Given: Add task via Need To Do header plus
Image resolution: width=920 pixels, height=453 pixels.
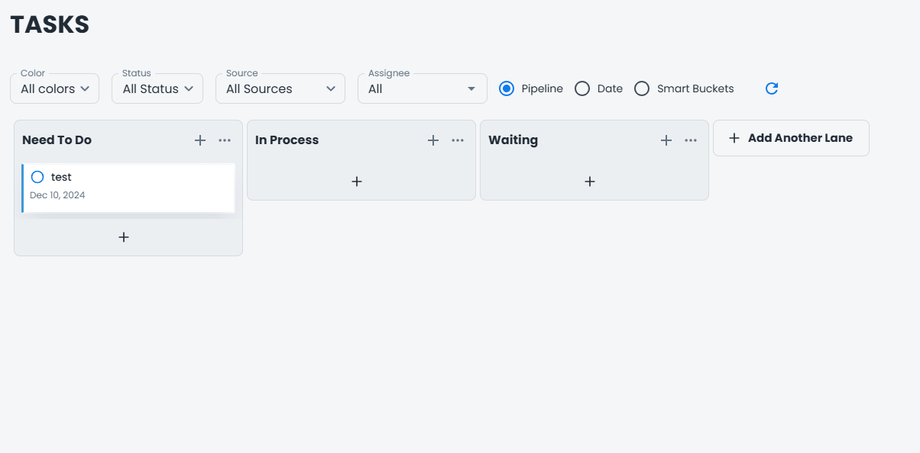Looking at the screenshot, I should tap(200, 141).
